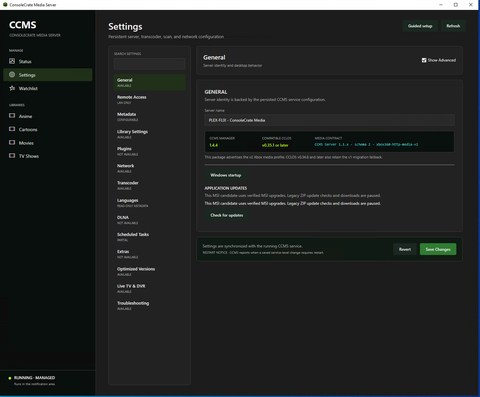This screenshot has height=397, width=480.
Task: Open the Watchlist page
Action: pyautogui.click(x=48, y=88)
